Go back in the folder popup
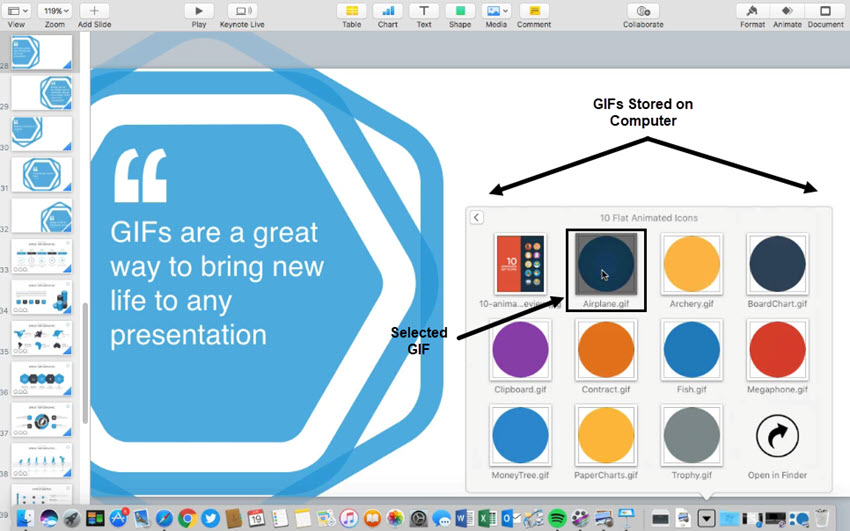 [477, 217]
